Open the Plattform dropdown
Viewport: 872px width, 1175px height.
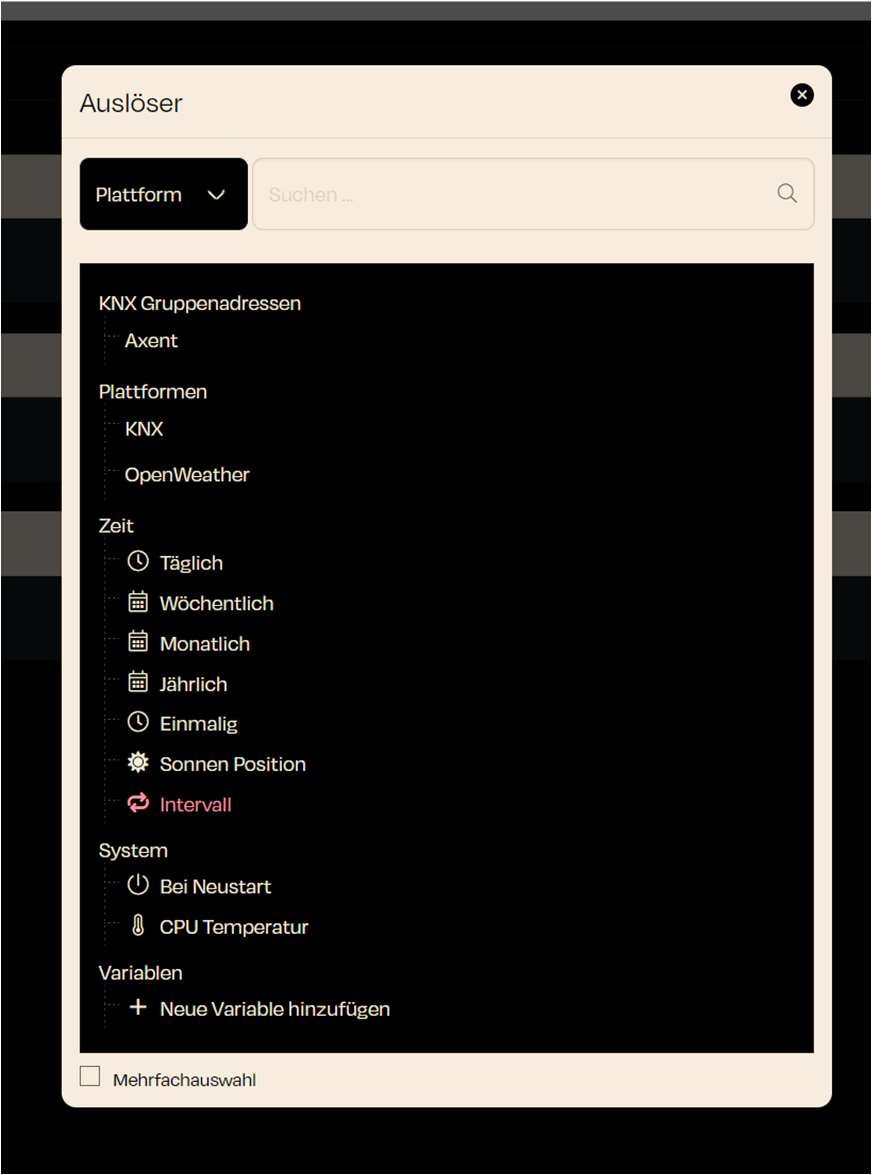coord(163,194)
